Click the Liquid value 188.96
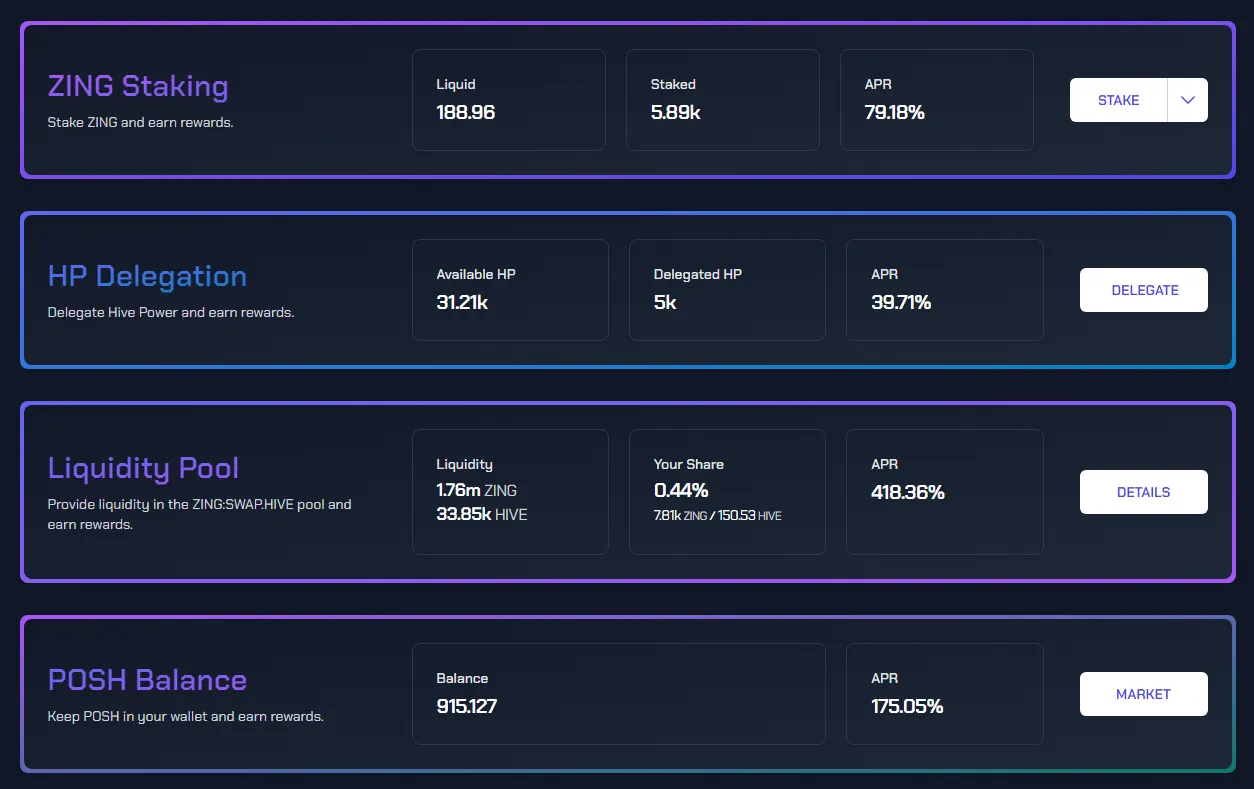This screenshot has height=789, width=1254. (466, 112)
